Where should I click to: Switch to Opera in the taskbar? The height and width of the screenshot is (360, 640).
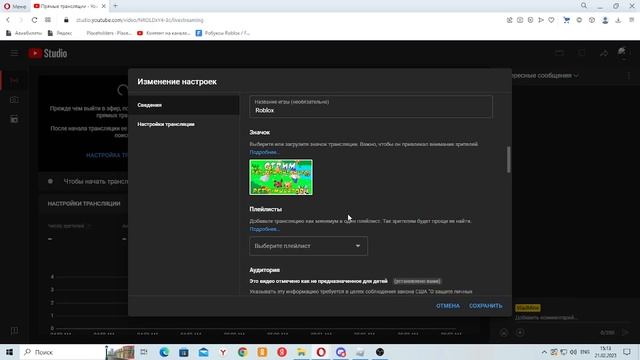point(321,352)
